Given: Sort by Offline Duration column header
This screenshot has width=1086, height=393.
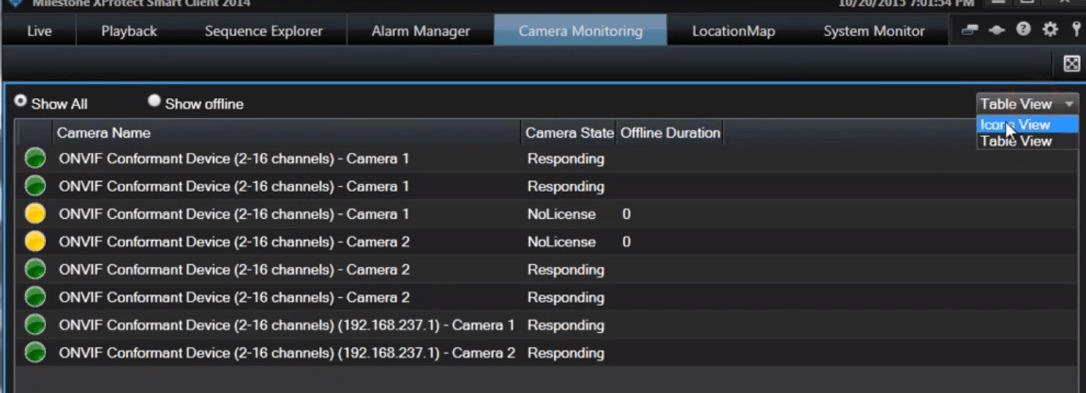Looking at the screenshot, I should tap(670, 132).
